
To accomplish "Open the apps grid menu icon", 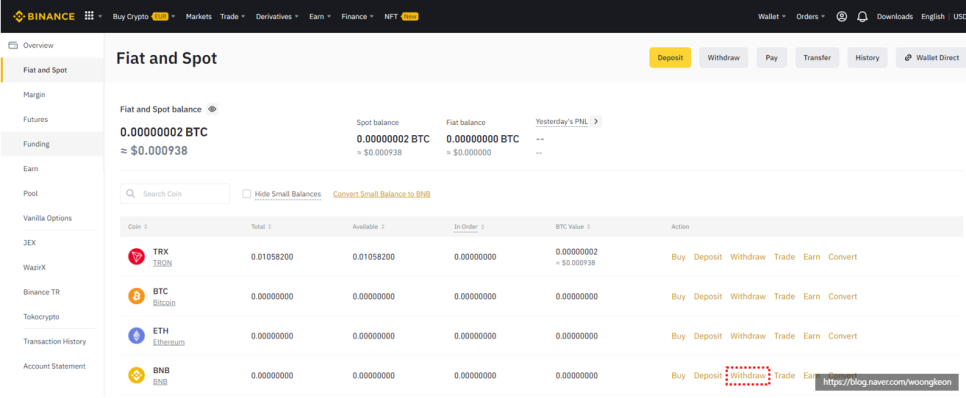I will pos(89,17).
